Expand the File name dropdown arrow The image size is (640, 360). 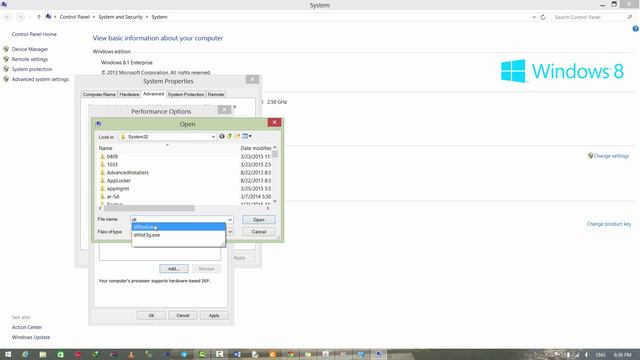coord(230,220)
